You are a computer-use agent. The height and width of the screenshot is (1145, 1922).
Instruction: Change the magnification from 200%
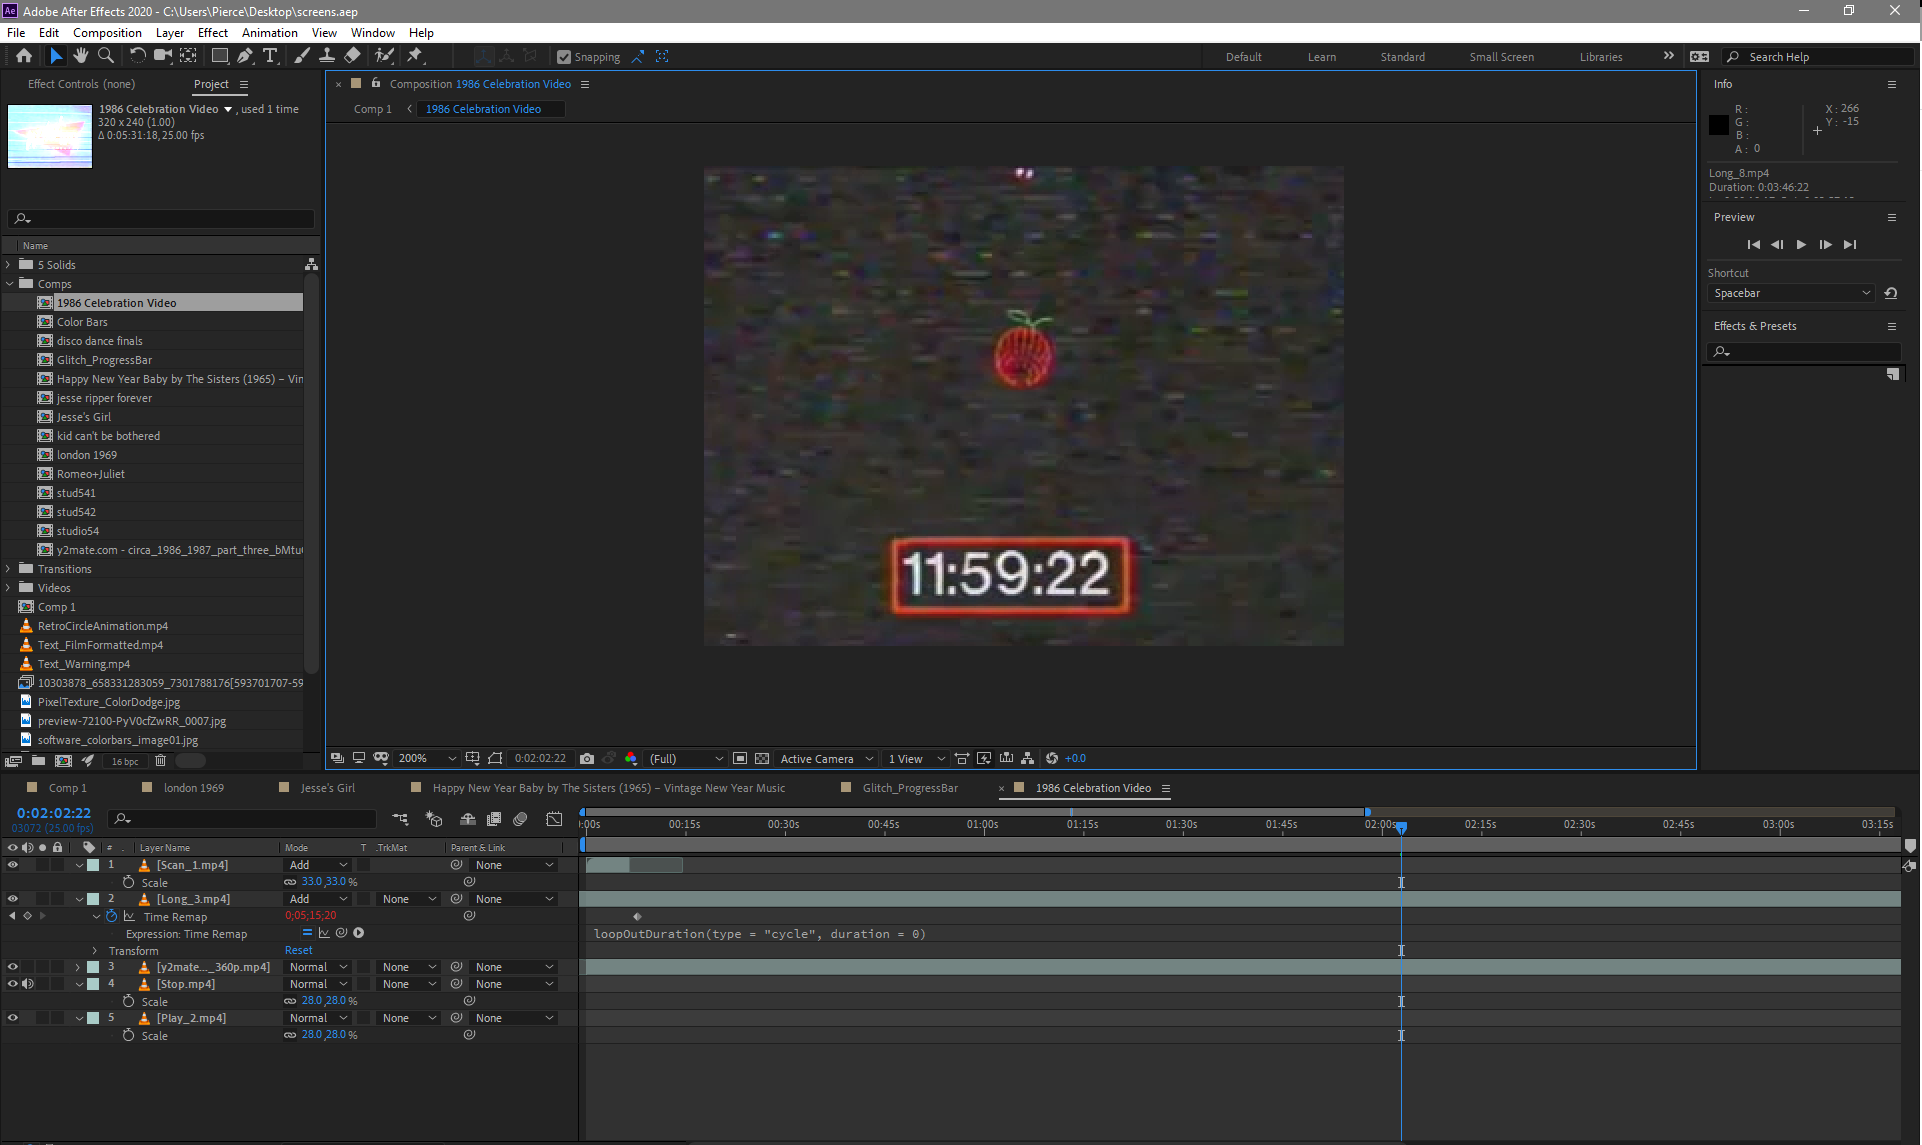[425, 758]
